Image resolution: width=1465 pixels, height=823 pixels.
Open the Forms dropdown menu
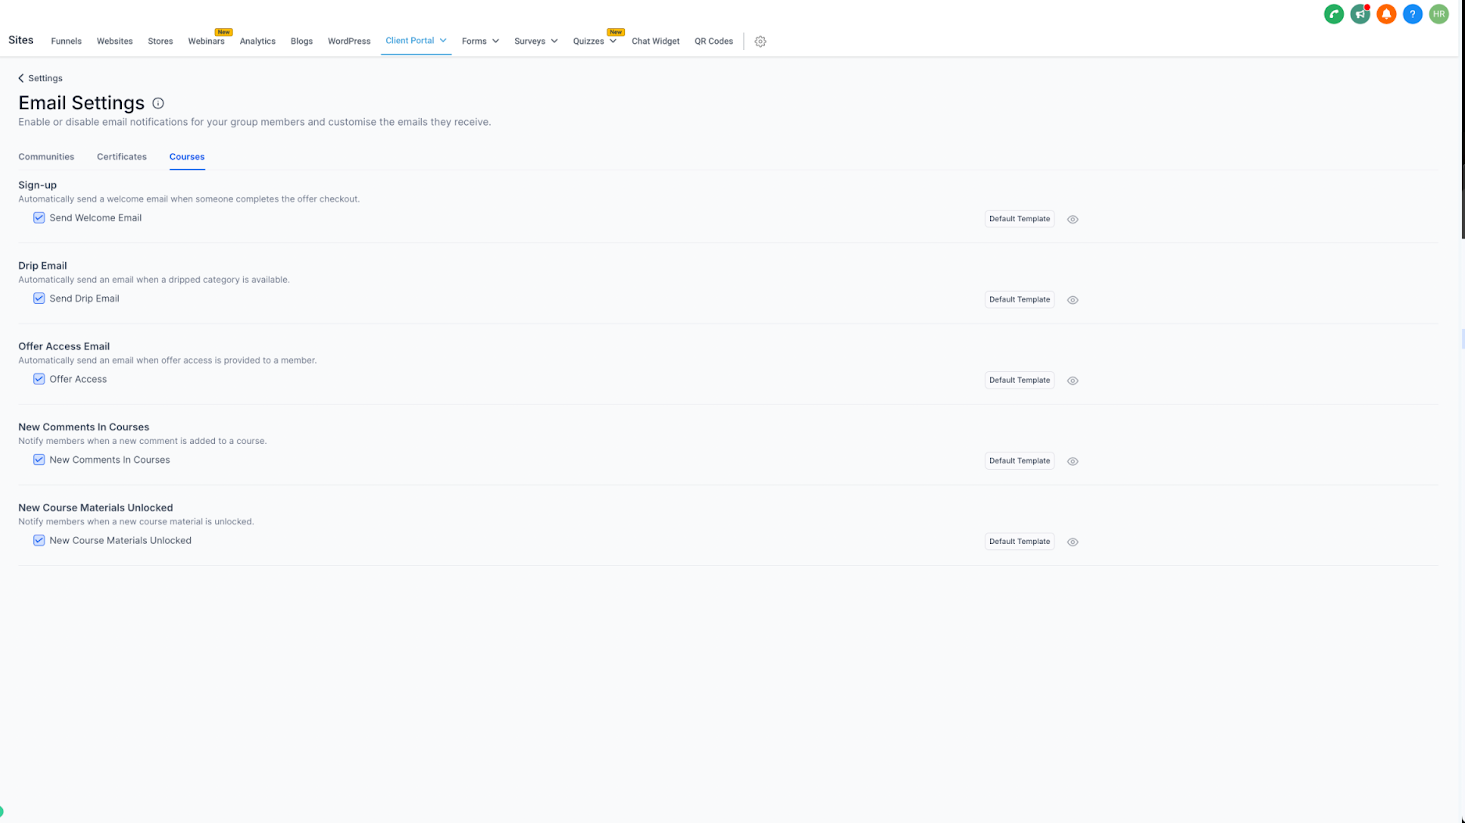[480, 41]
